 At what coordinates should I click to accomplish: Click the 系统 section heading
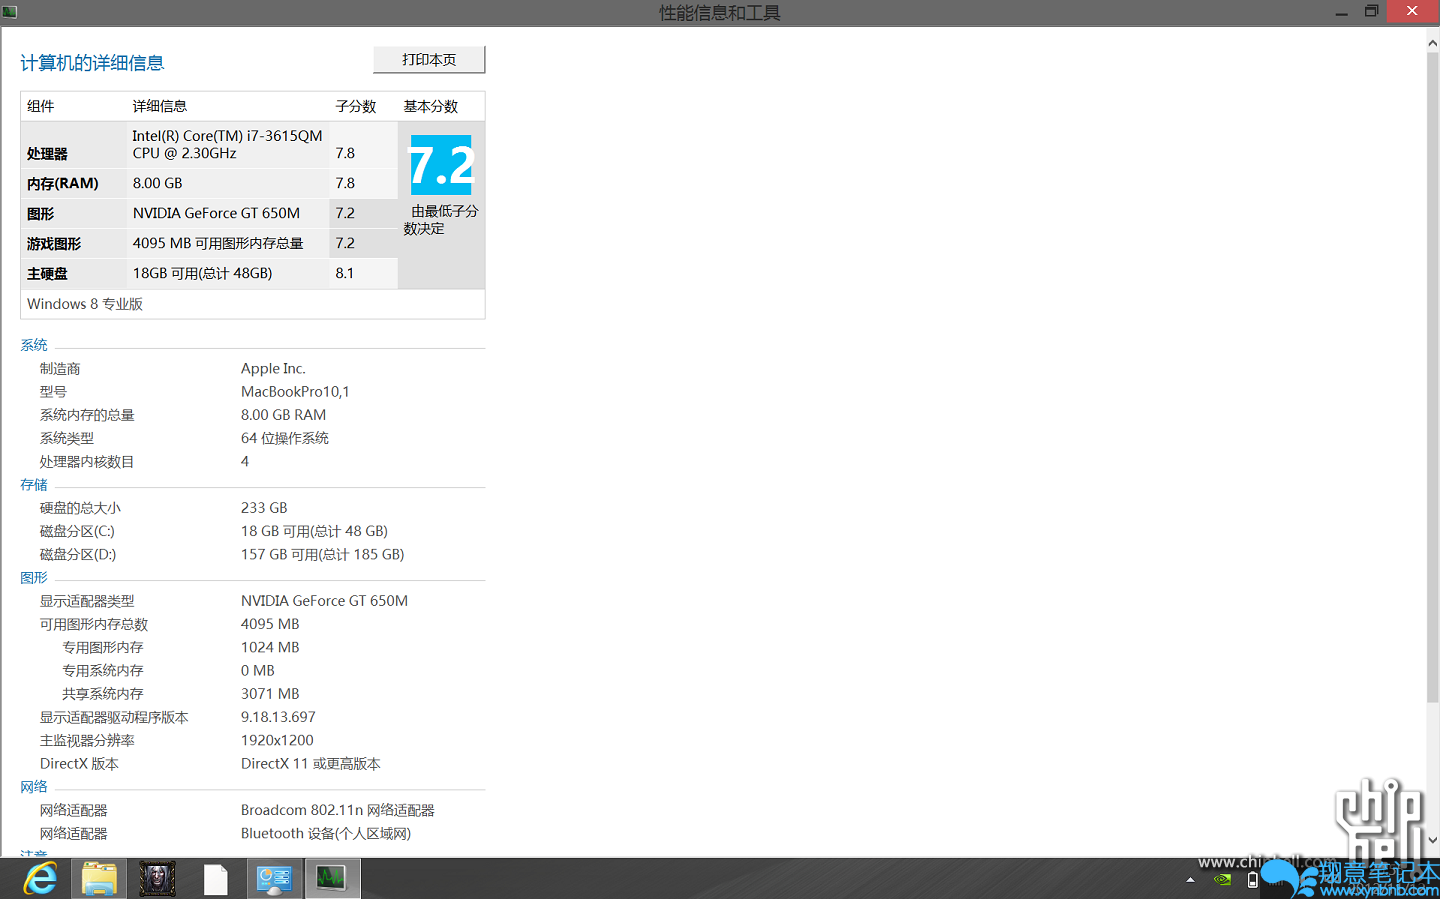coord(34,345)
